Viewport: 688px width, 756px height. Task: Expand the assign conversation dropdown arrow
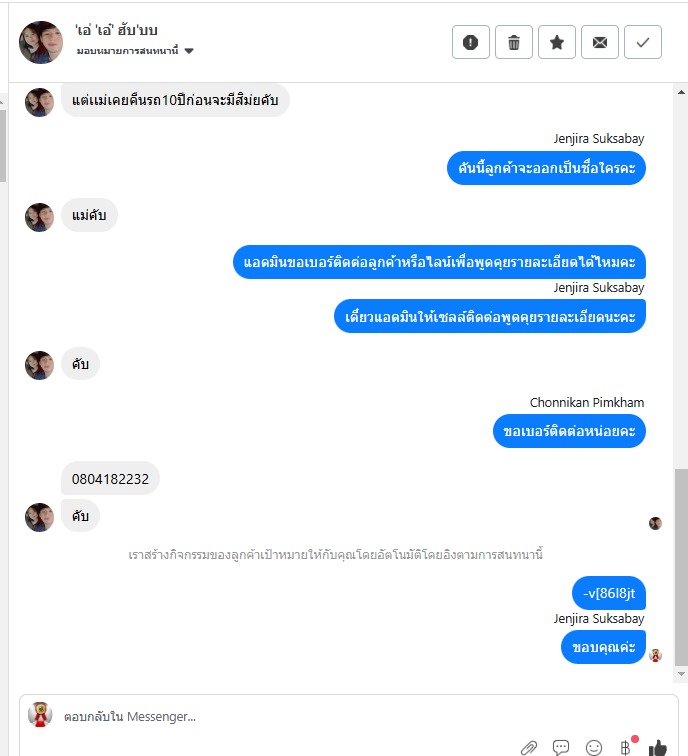(x=189, y=51)
